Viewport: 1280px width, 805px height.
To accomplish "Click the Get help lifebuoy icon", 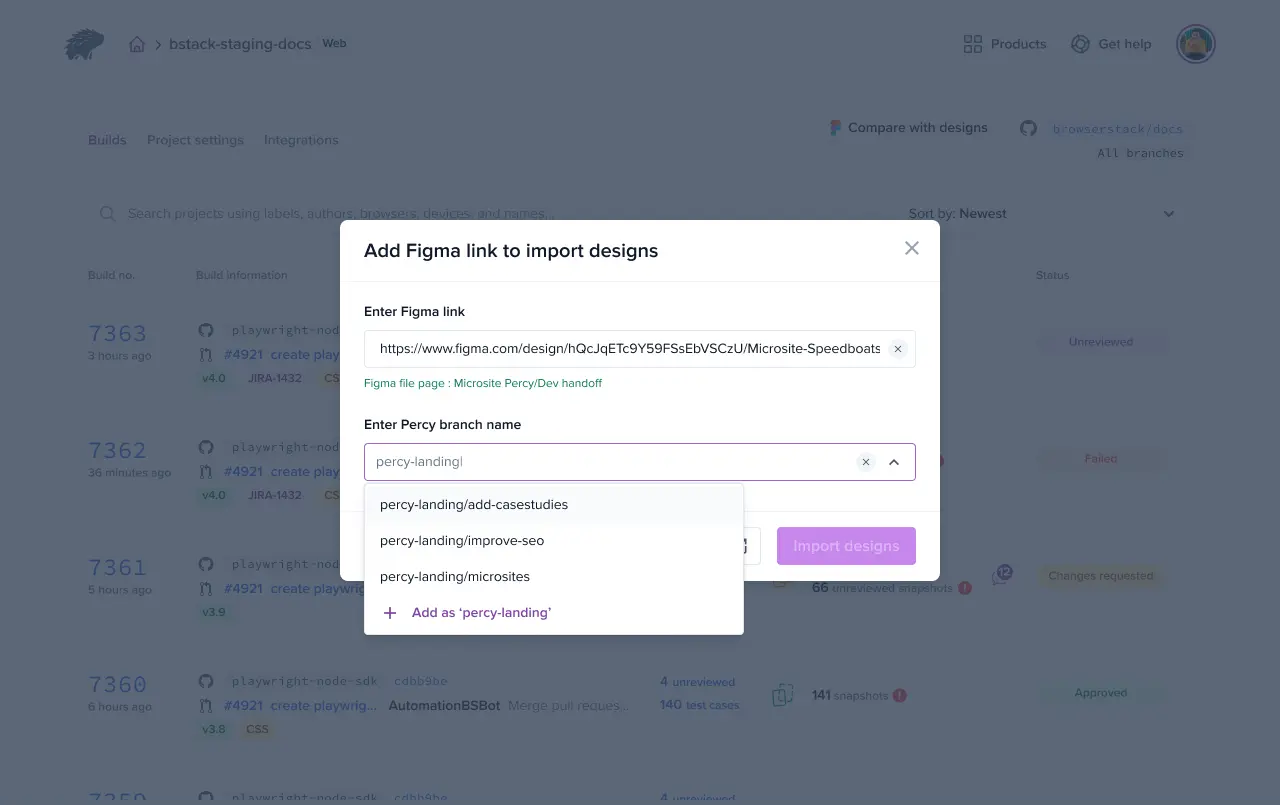I will [x=1080, y=44].
